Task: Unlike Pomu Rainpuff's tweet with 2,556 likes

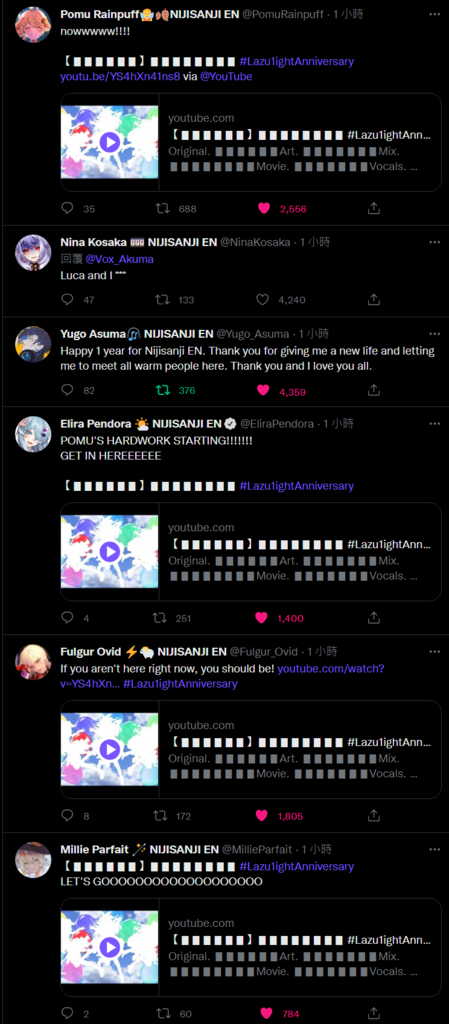Action: pos(264,208)
